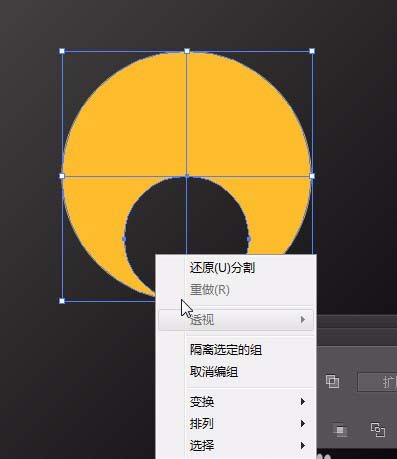This screenshot has height=459, width=397.
Task: Click the middle-right bounding box handle
Action: [312, 176]
